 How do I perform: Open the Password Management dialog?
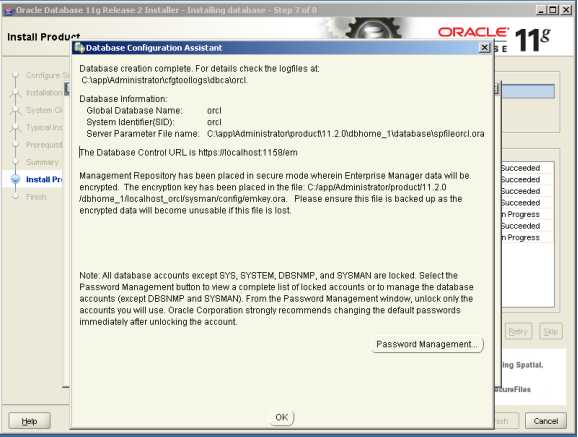point(427,344)
